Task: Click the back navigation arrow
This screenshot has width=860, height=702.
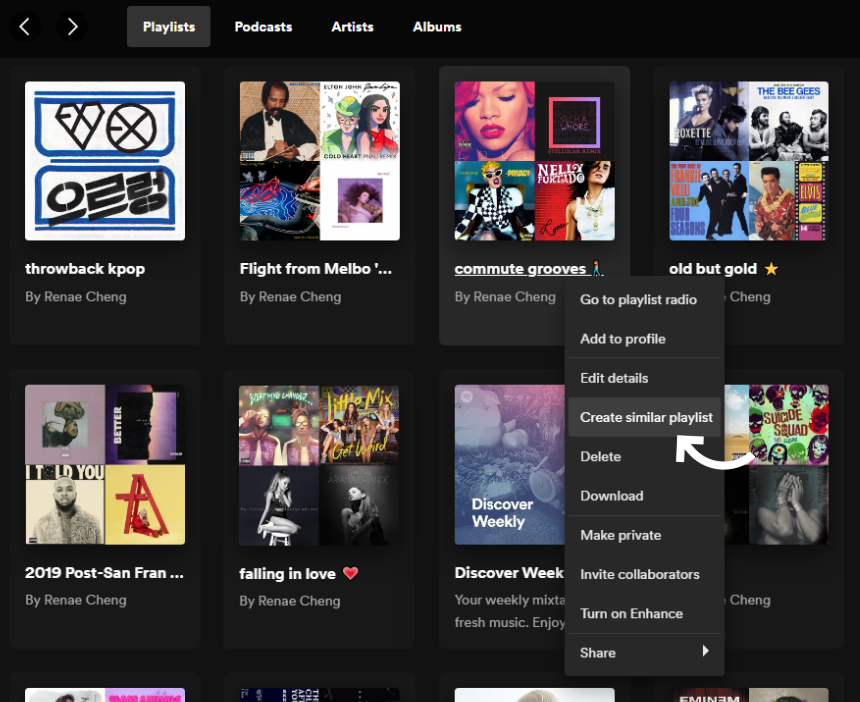Action: point(25,27)
